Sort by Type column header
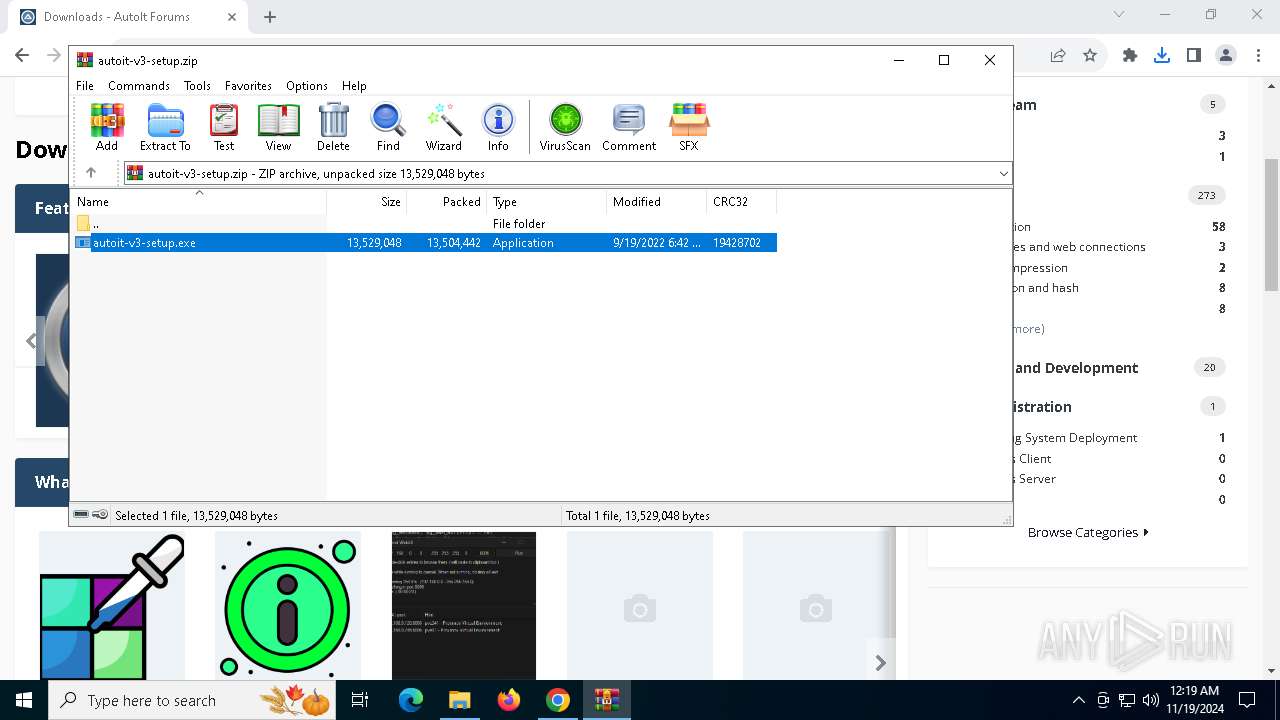Screen dimensions: 1280x720 coord(546,202)
